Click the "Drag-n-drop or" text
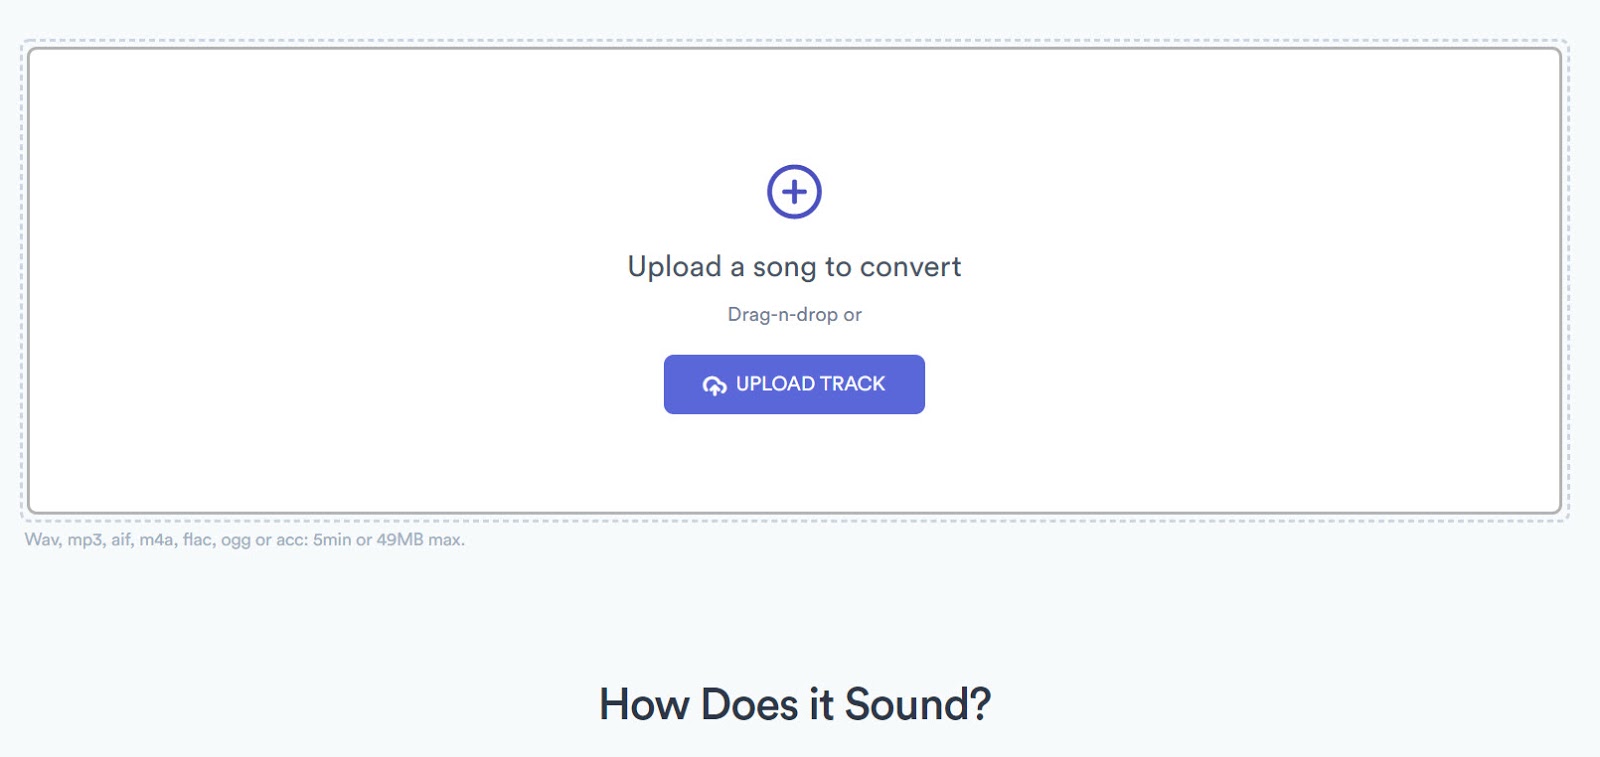The height and width of the screenshot is (757, 1600). [794, 315]
